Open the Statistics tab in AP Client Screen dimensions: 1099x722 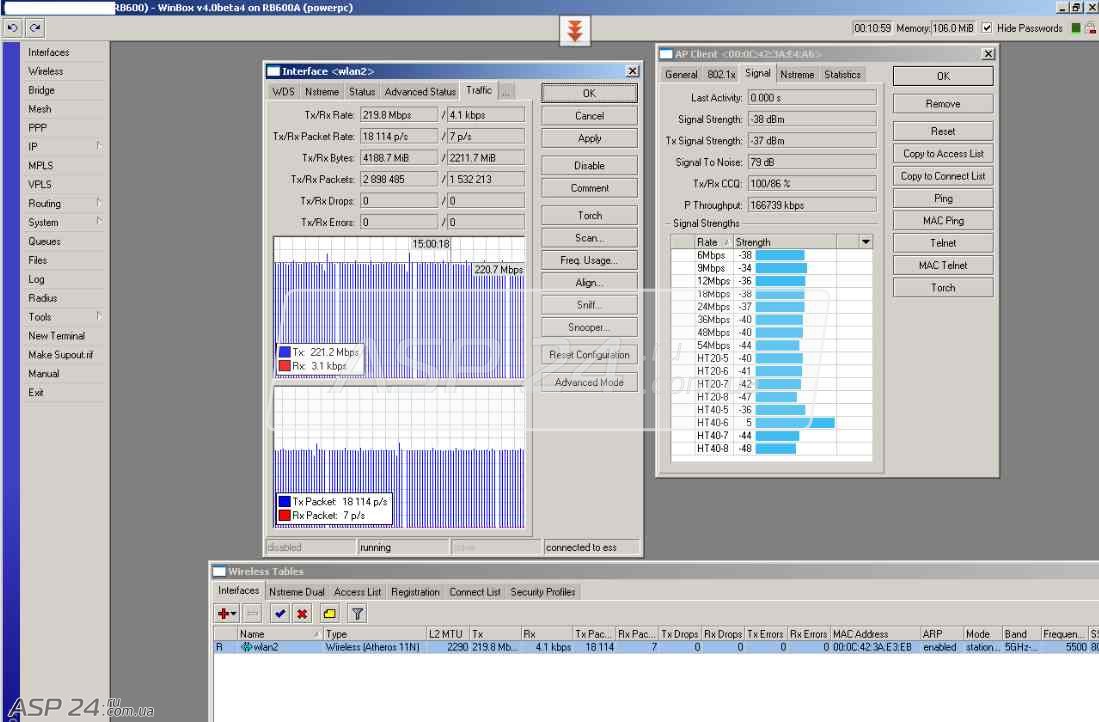coord(842,74)
